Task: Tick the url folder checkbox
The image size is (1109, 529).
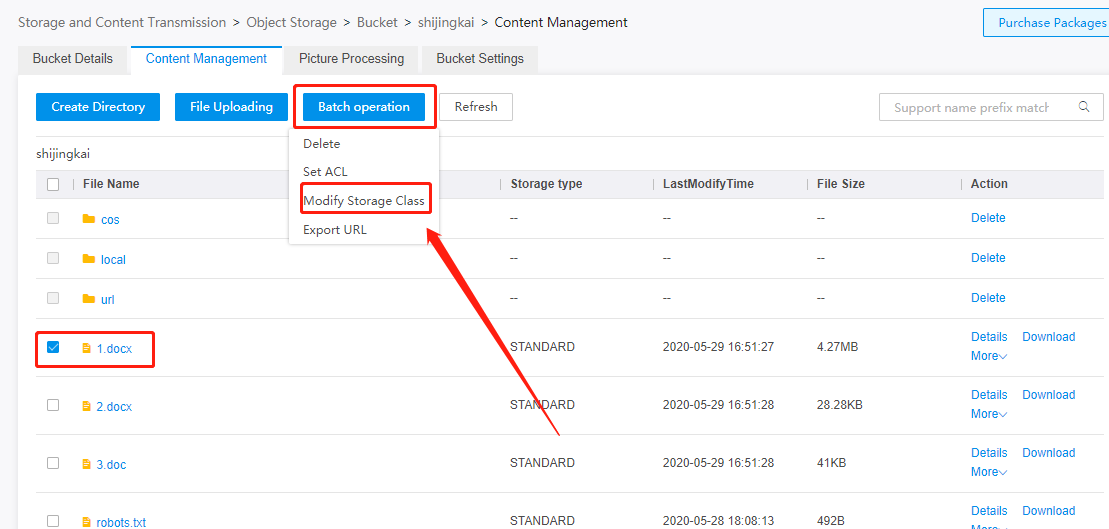Action: coord(53,298)
